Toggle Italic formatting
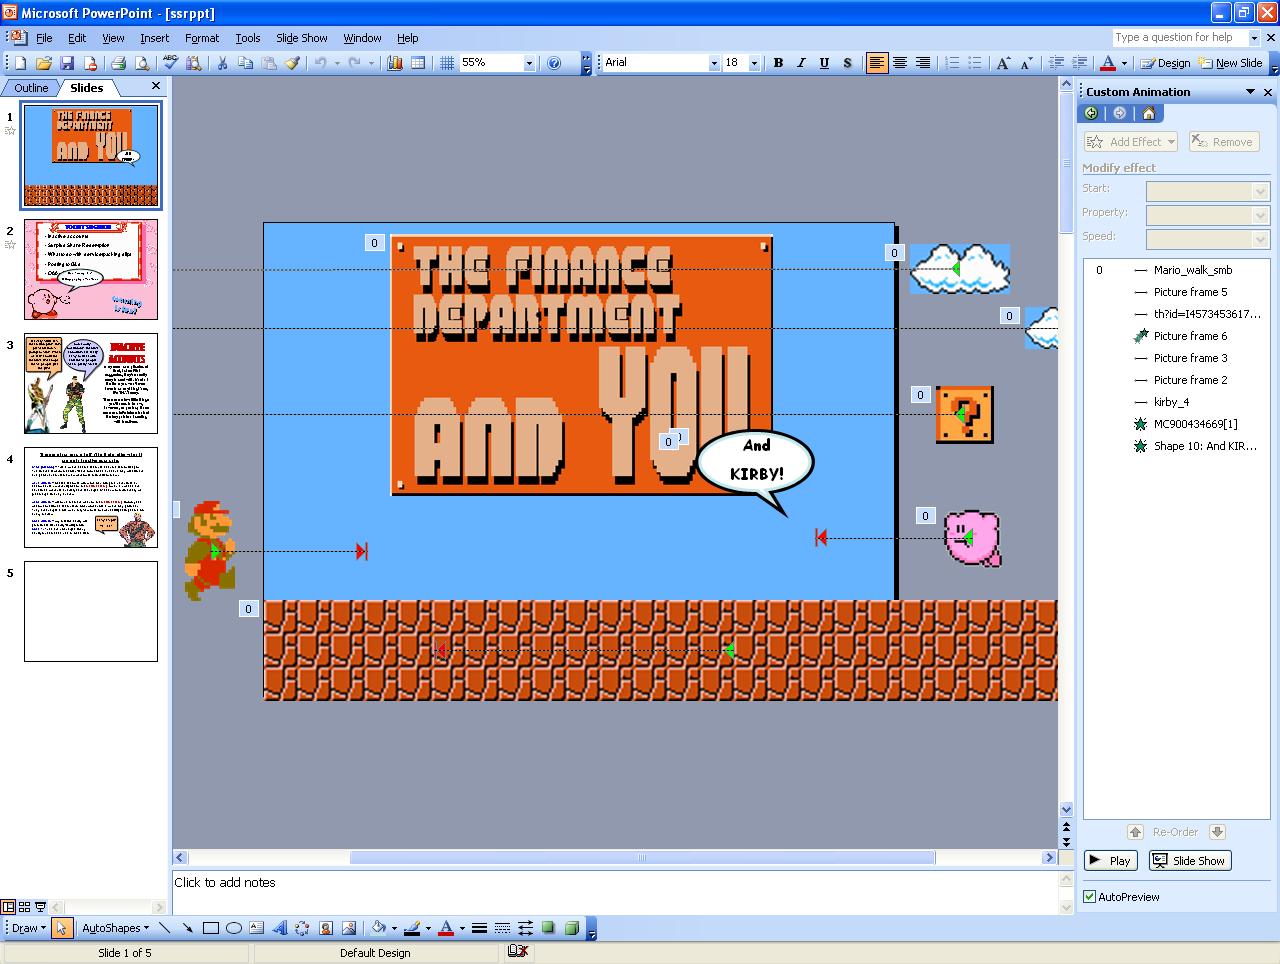 click(x=801, y=63)
